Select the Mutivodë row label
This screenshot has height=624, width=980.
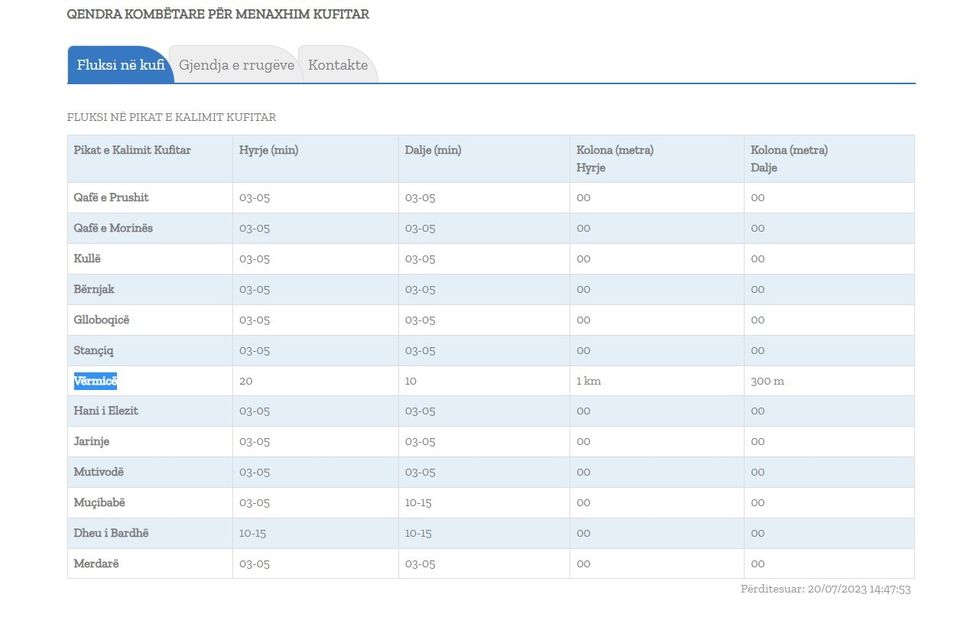click(x=99, y=472)
